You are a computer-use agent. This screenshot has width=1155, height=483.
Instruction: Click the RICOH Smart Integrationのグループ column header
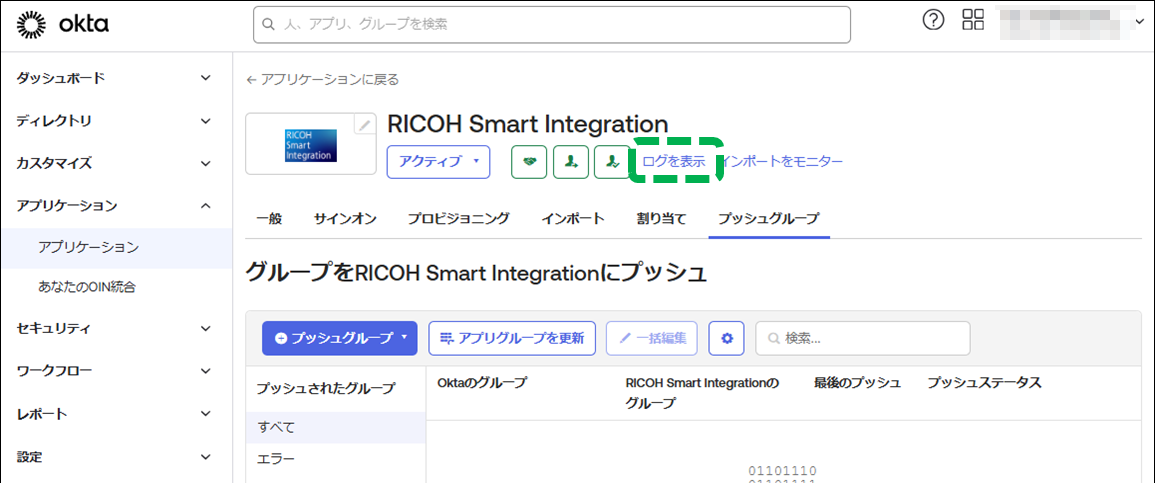[702, 393]
